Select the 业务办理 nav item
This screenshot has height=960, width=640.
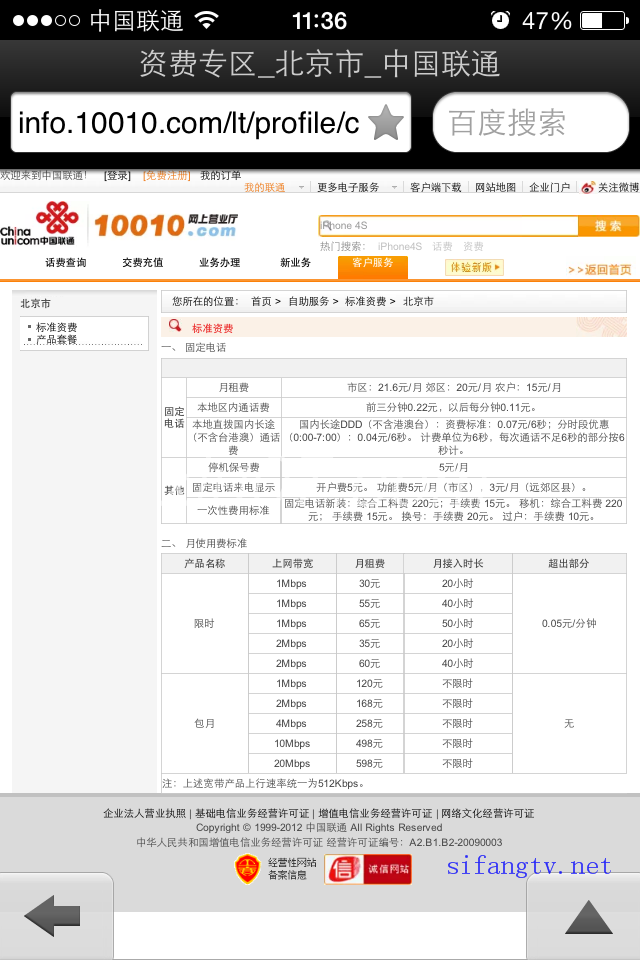point(219,263)
